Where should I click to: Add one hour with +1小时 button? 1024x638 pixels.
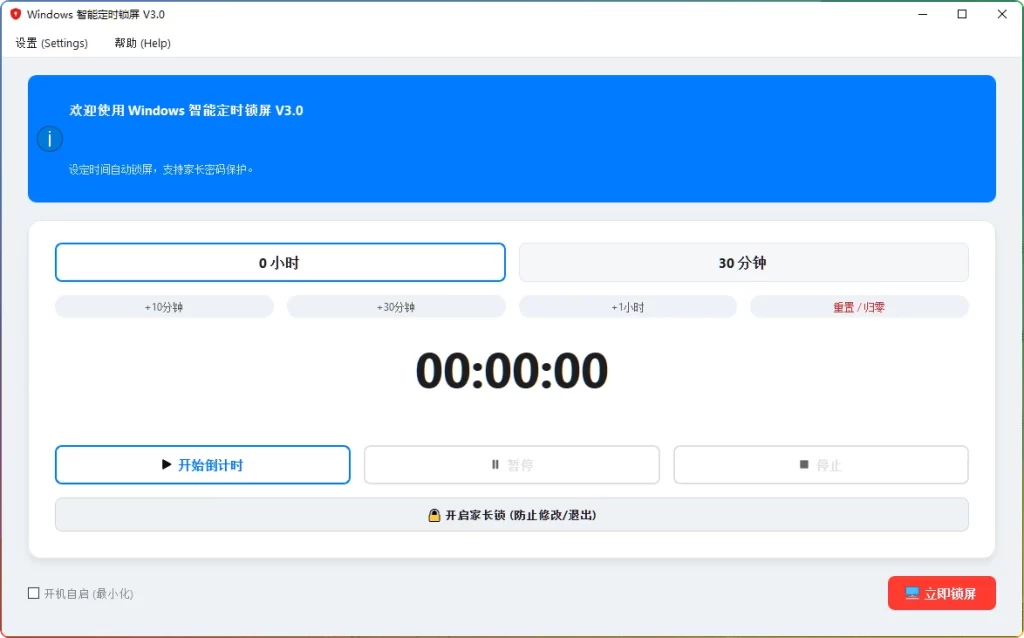627,306
